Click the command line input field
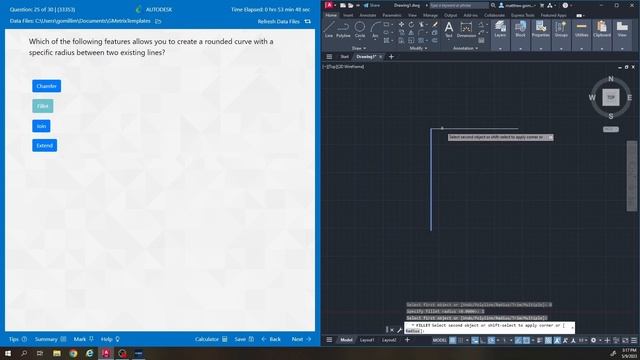 (489, 328)
